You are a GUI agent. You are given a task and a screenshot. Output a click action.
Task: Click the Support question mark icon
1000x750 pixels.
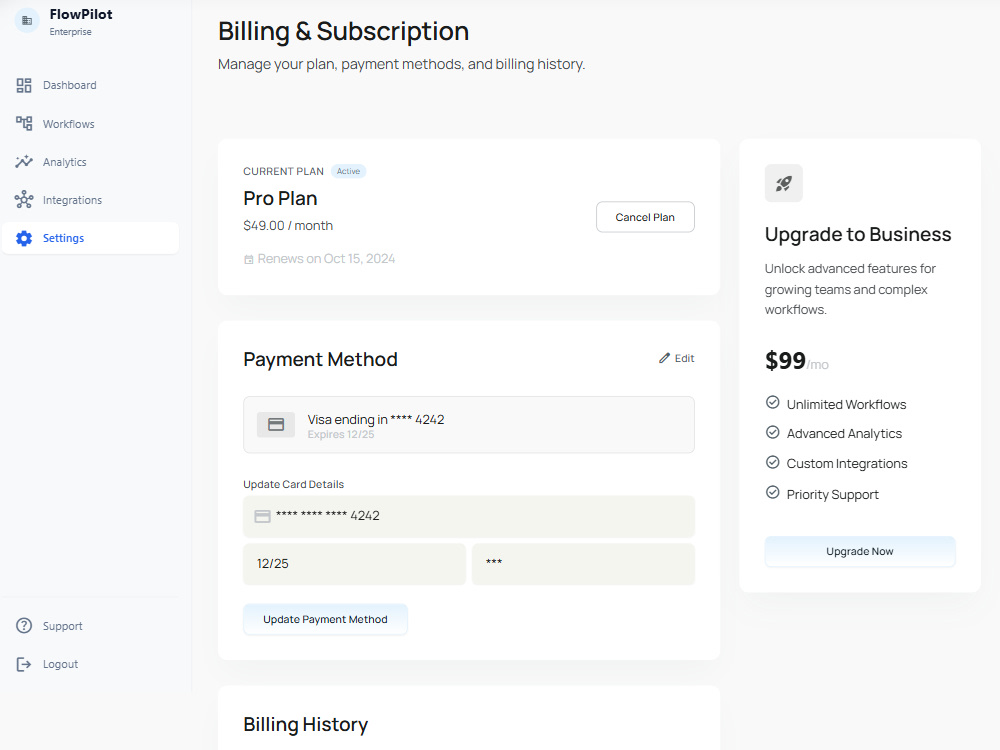(24, 626)
